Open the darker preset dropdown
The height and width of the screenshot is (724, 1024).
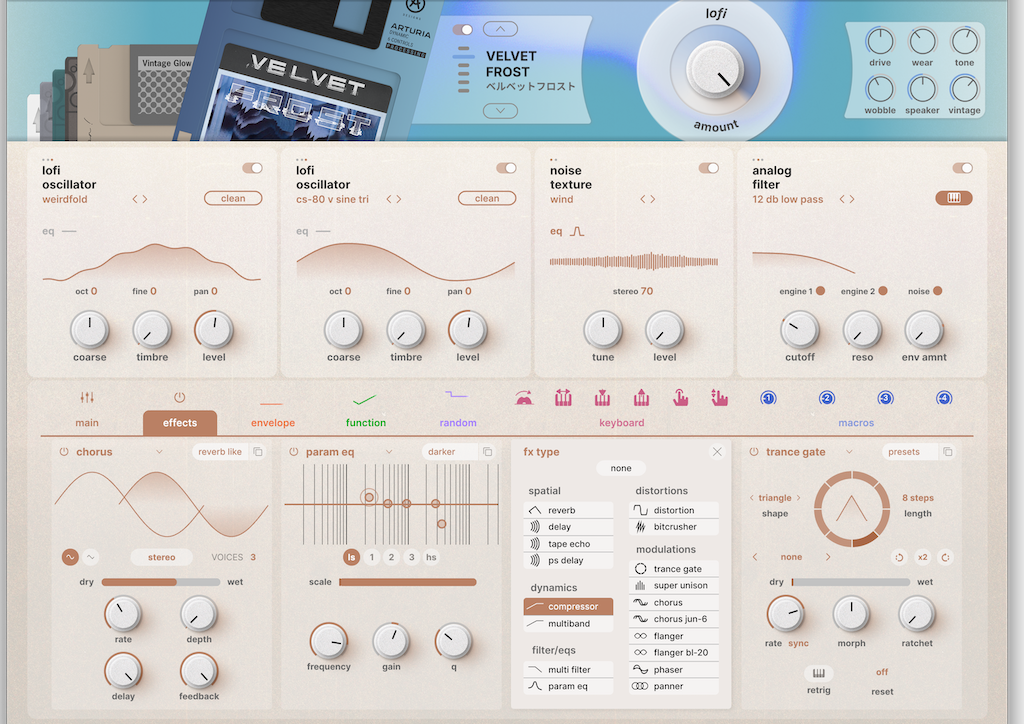pos(449,452)
